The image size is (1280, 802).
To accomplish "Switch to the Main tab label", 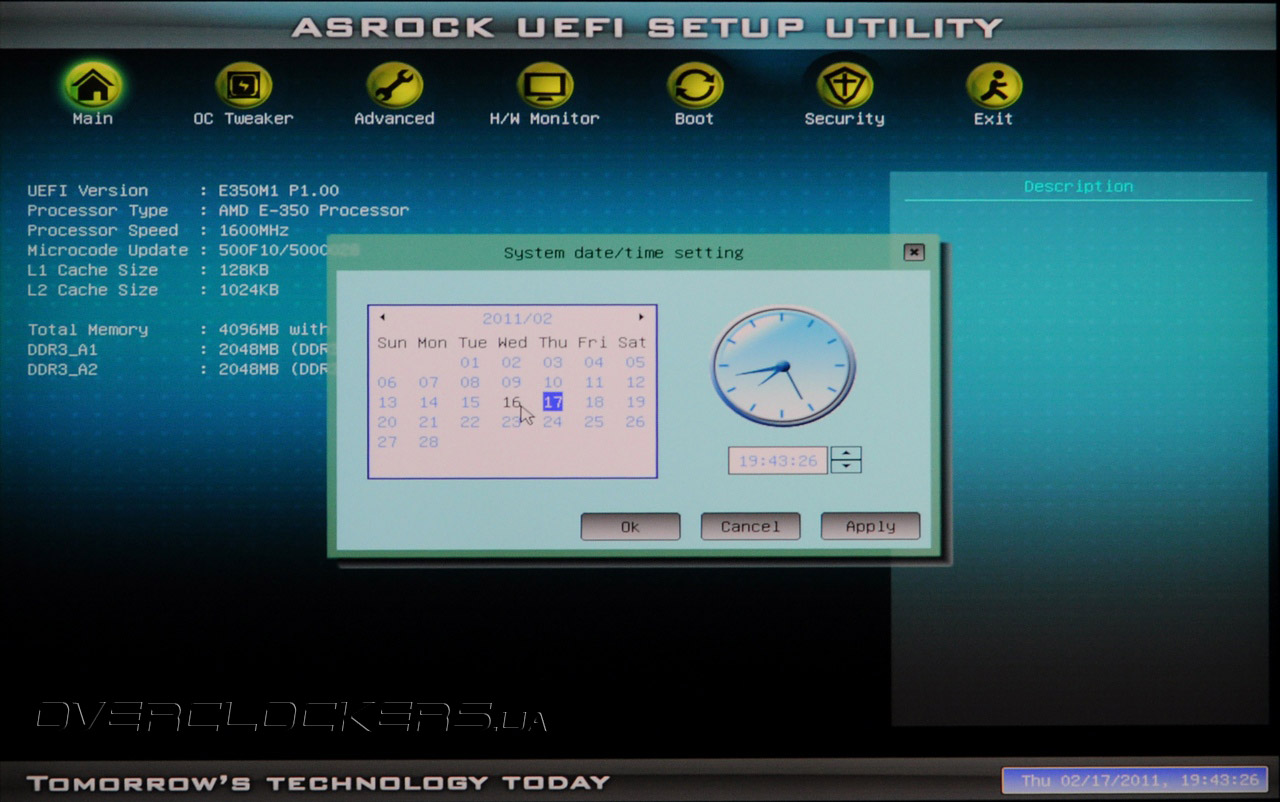I will [92, 119].
